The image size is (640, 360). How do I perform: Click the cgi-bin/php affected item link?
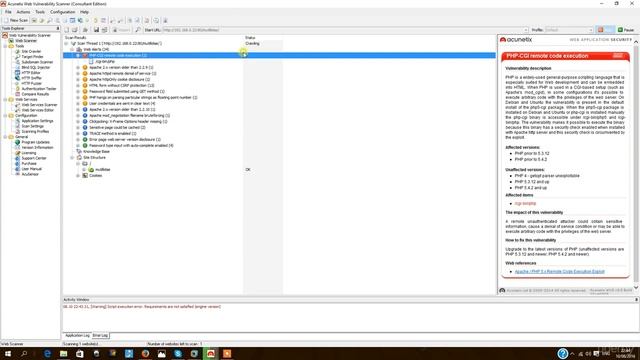[525, 203]
